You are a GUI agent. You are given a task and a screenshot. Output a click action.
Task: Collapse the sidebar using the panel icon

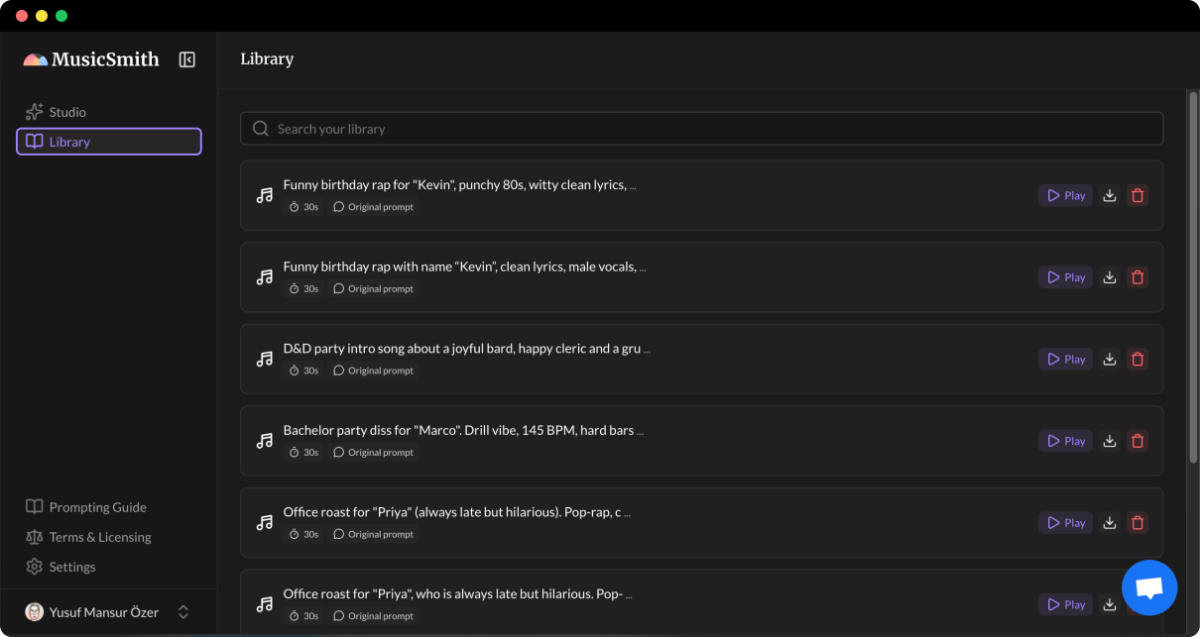(x=187, y=59)
